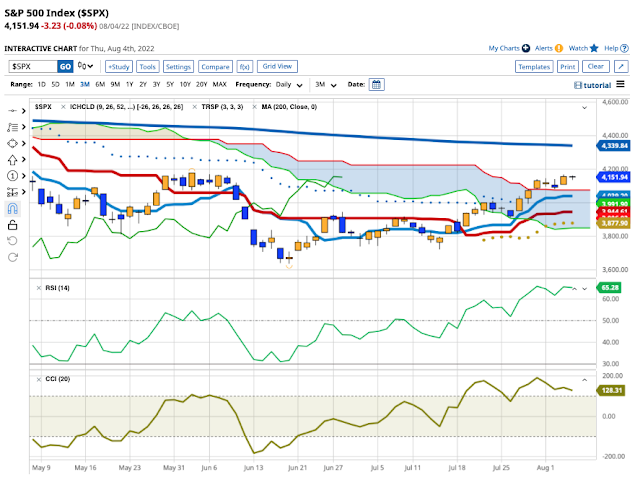The height and width of the screenshot is (480, 640).
Task: Open the Frequency Daily dropdown
Action: [289, 85]
